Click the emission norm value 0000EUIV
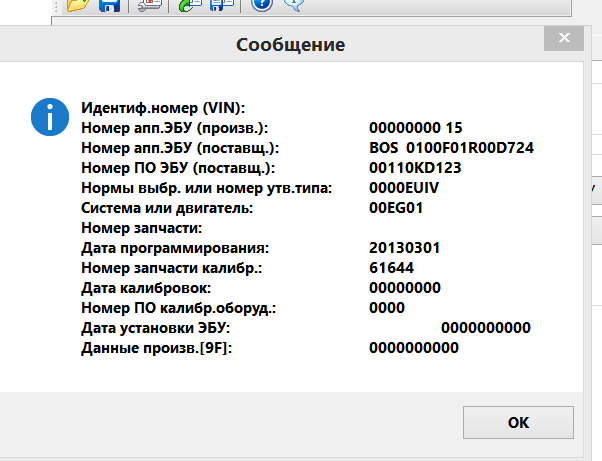The image size is (602, 461). pos(405,188)
